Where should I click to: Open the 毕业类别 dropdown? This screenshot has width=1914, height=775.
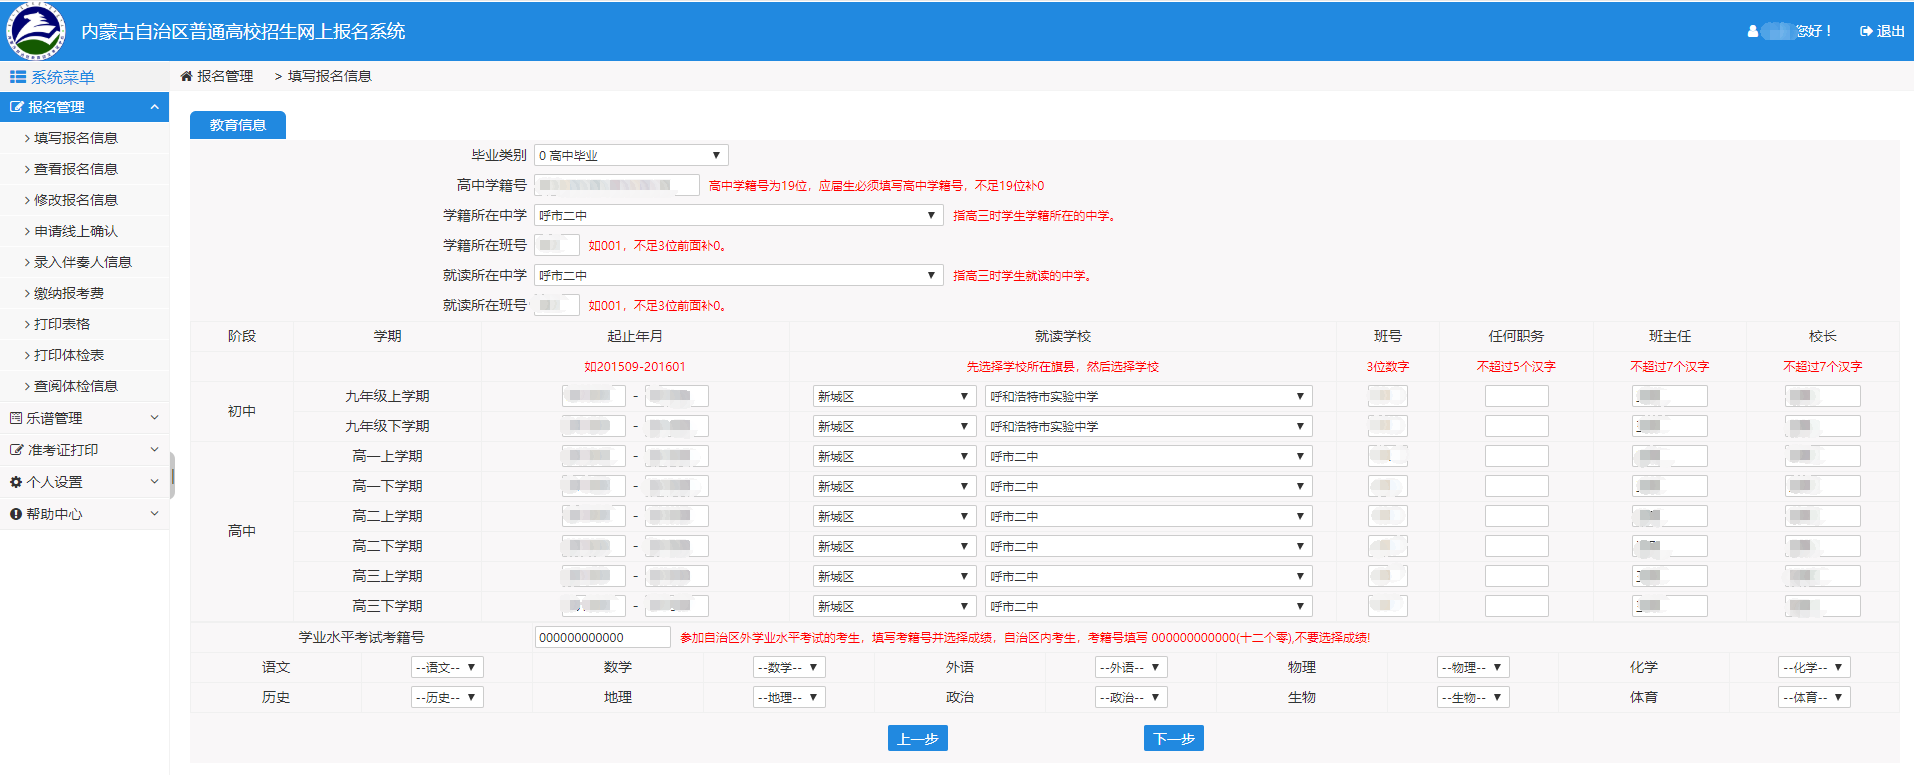click(631, 155)
